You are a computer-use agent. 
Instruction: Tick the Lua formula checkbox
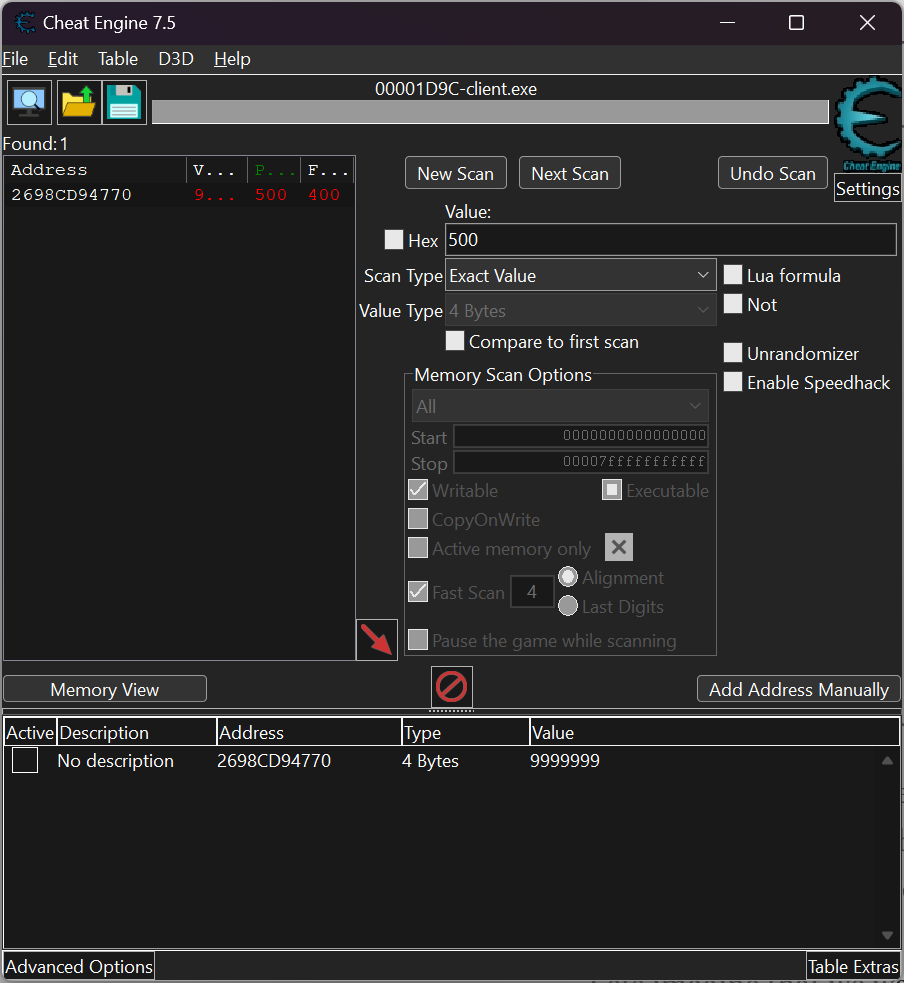[733, 275]
